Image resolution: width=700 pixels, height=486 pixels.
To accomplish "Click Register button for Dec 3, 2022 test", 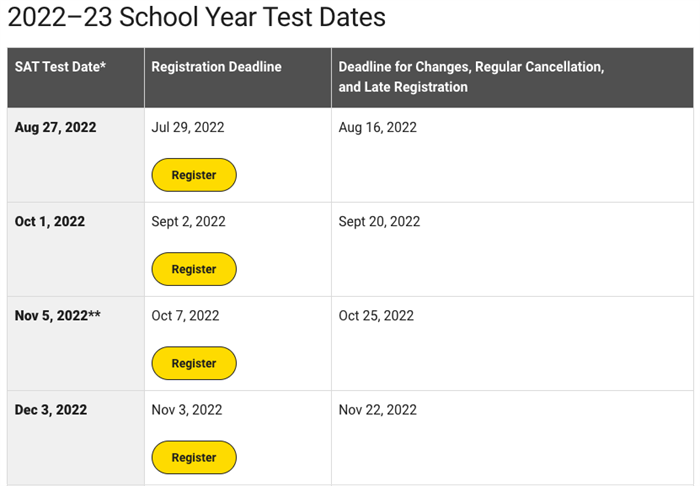I will click(194, 457).
